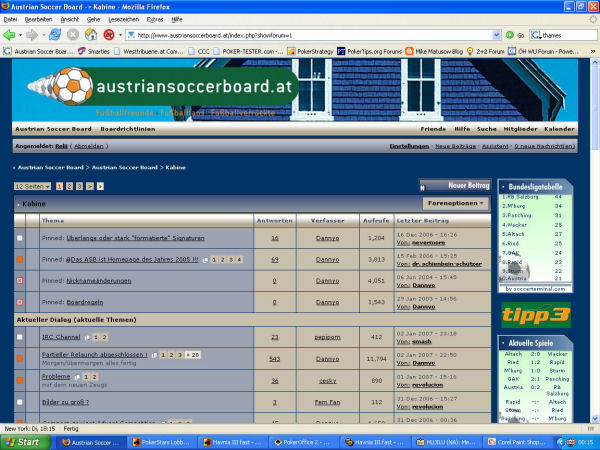The width and height of the screenshot is (600, 450).
Task: Click the green Go button icon
Action: (x=507, y=34)
